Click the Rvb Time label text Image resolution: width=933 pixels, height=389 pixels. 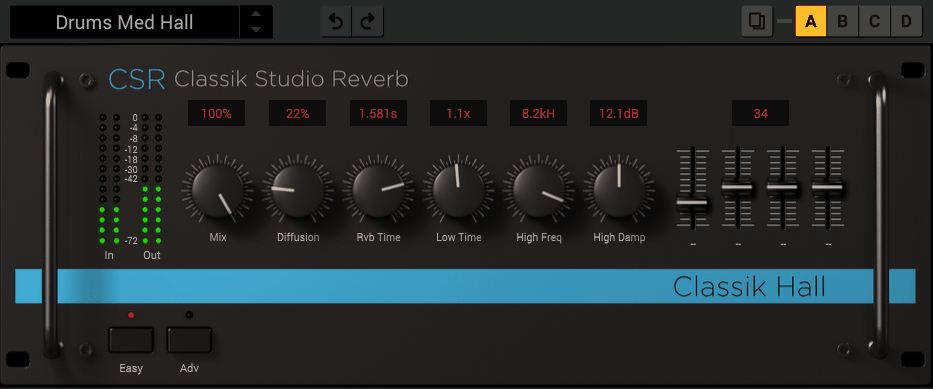378,237
